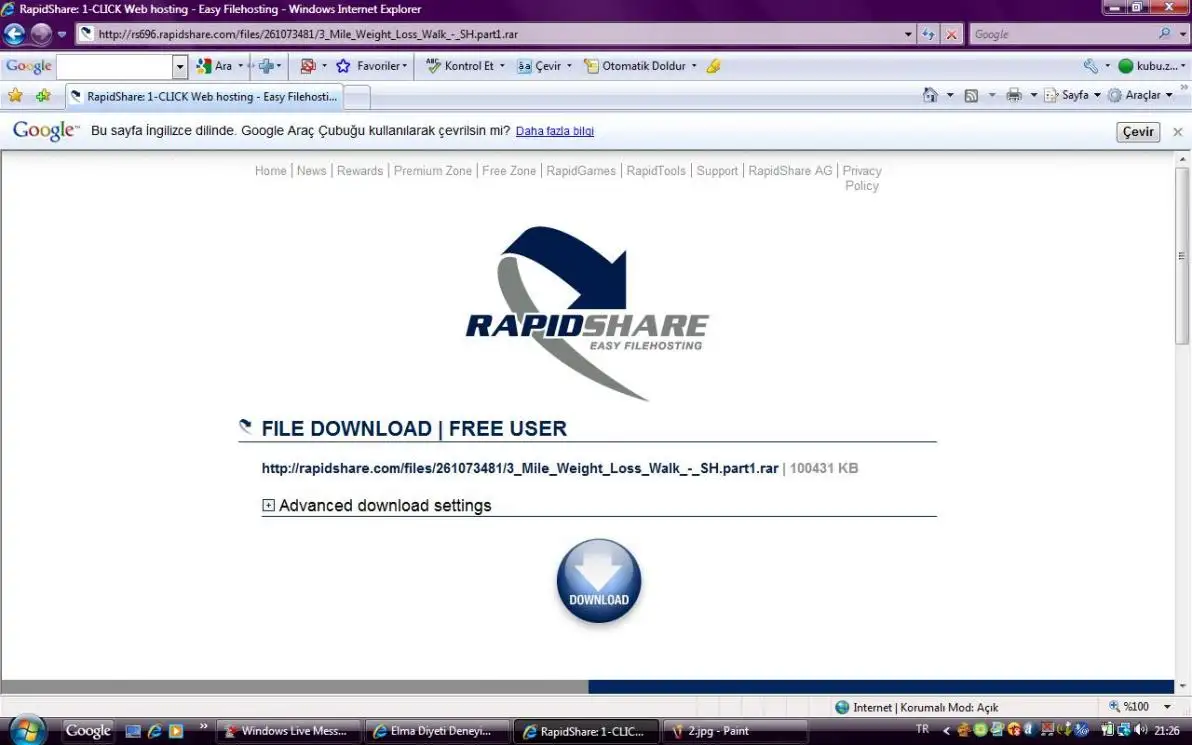Click the Refresh icon beside the address bar
Image resolution: width=1192 pixels, height=745 pixels.
(928, 34)
